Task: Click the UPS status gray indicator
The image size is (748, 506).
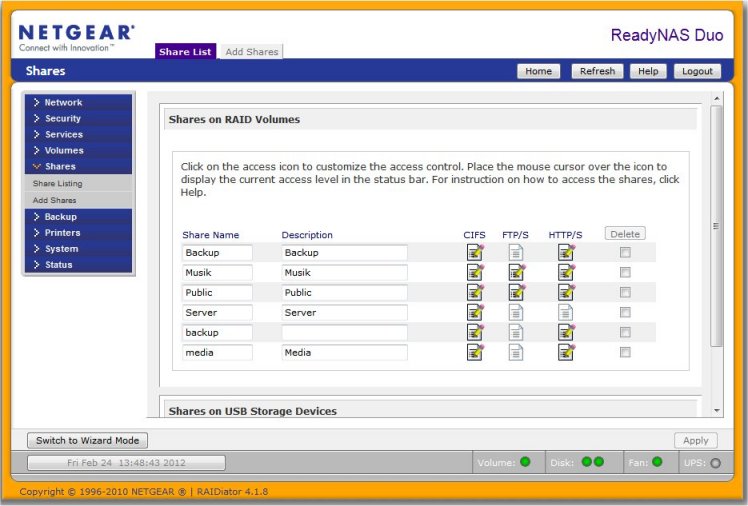Action: click(715, 463)
